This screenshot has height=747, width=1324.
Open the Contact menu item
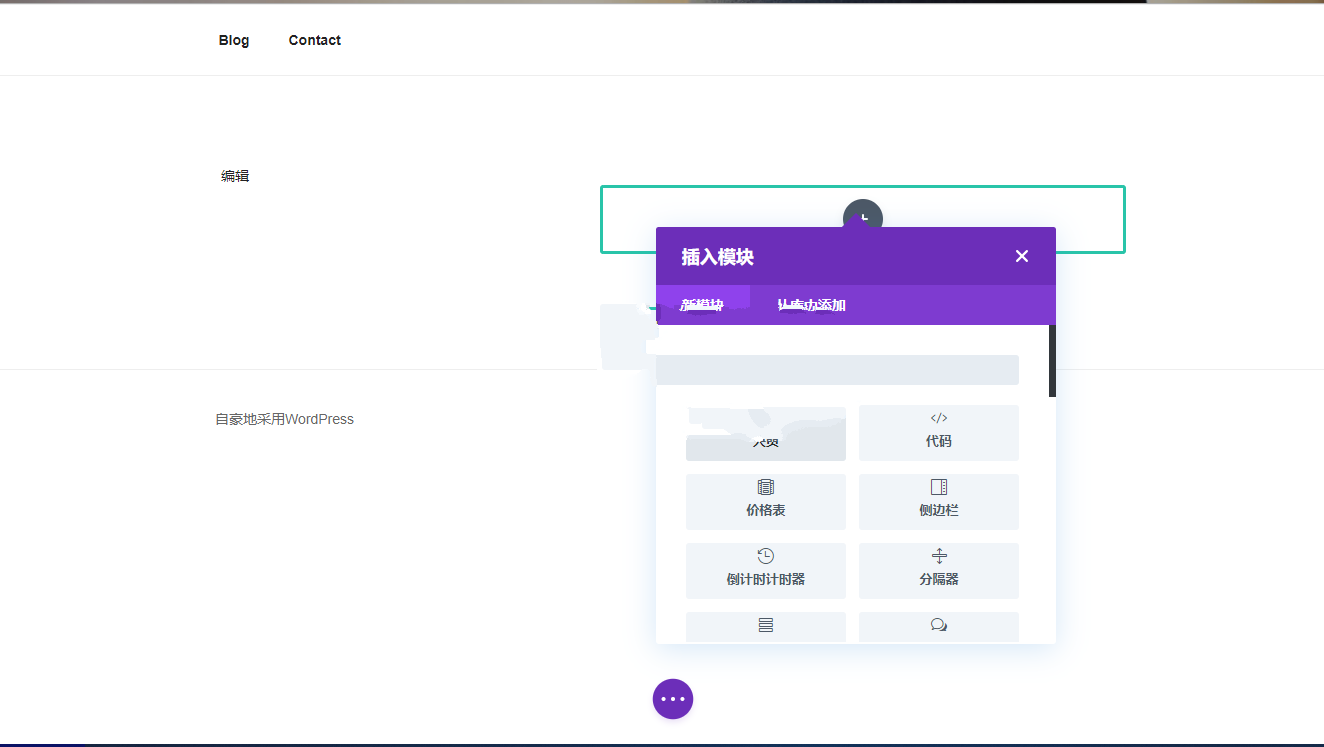click(314, 40)
